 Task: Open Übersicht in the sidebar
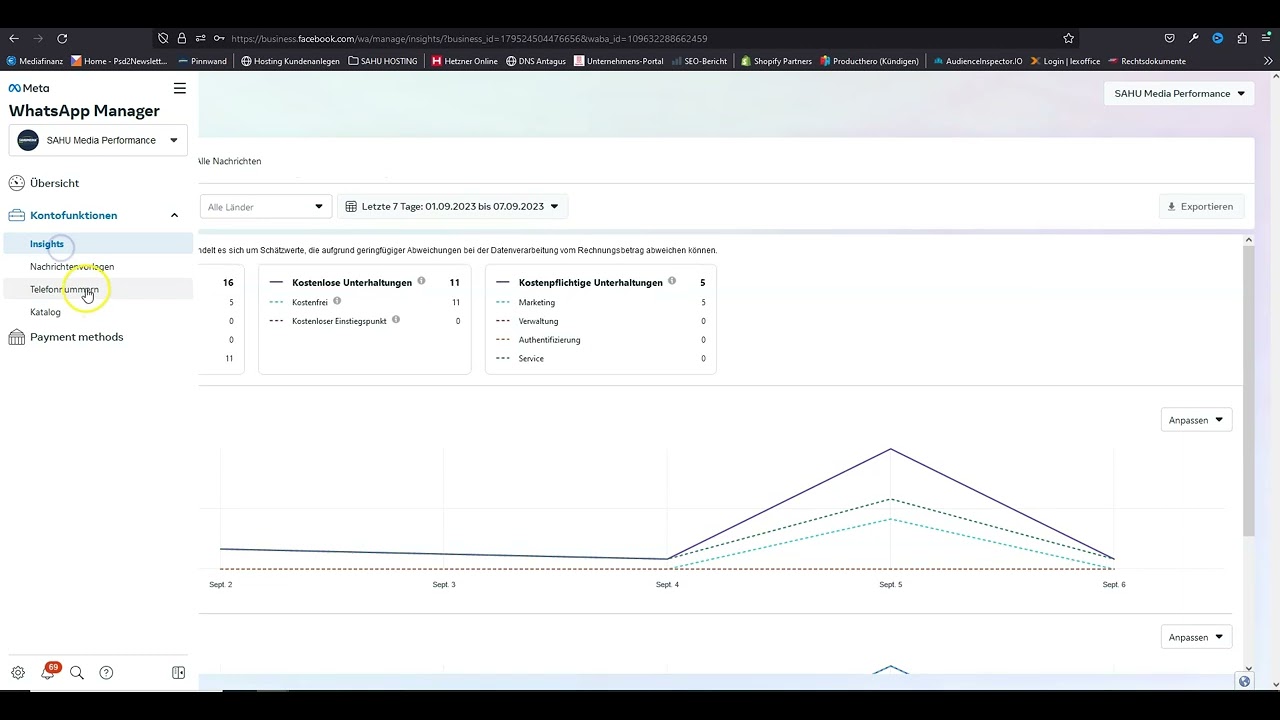(54, 183)
